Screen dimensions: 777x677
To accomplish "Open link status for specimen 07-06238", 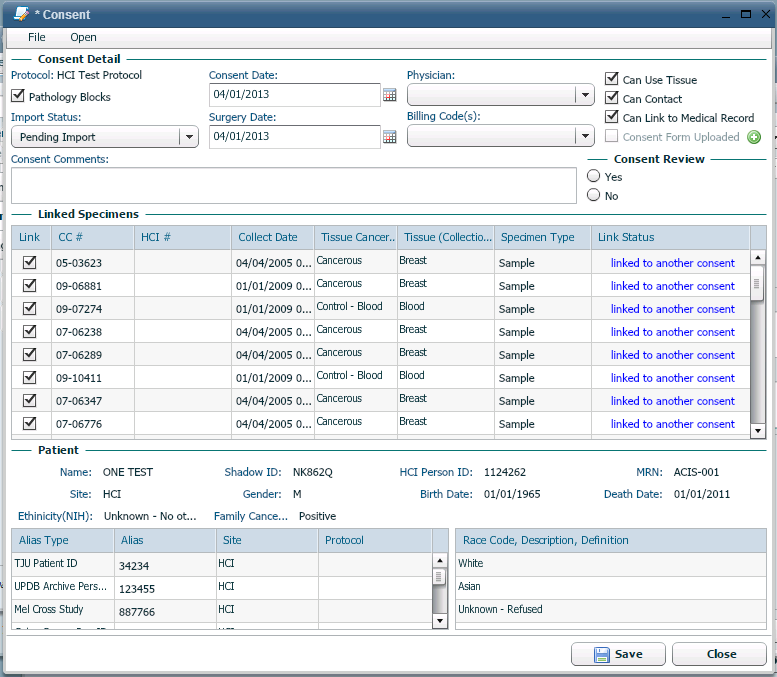I will point(672,332).
